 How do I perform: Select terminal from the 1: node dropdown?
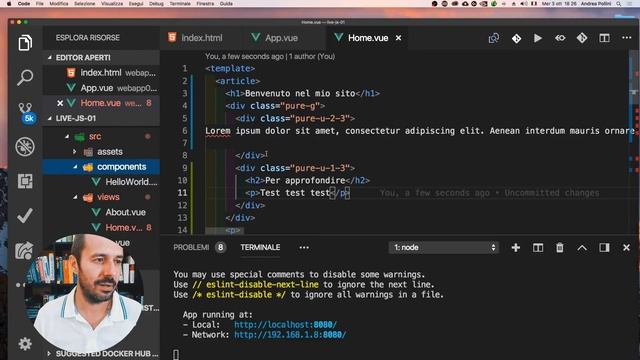tap(444, 247)
